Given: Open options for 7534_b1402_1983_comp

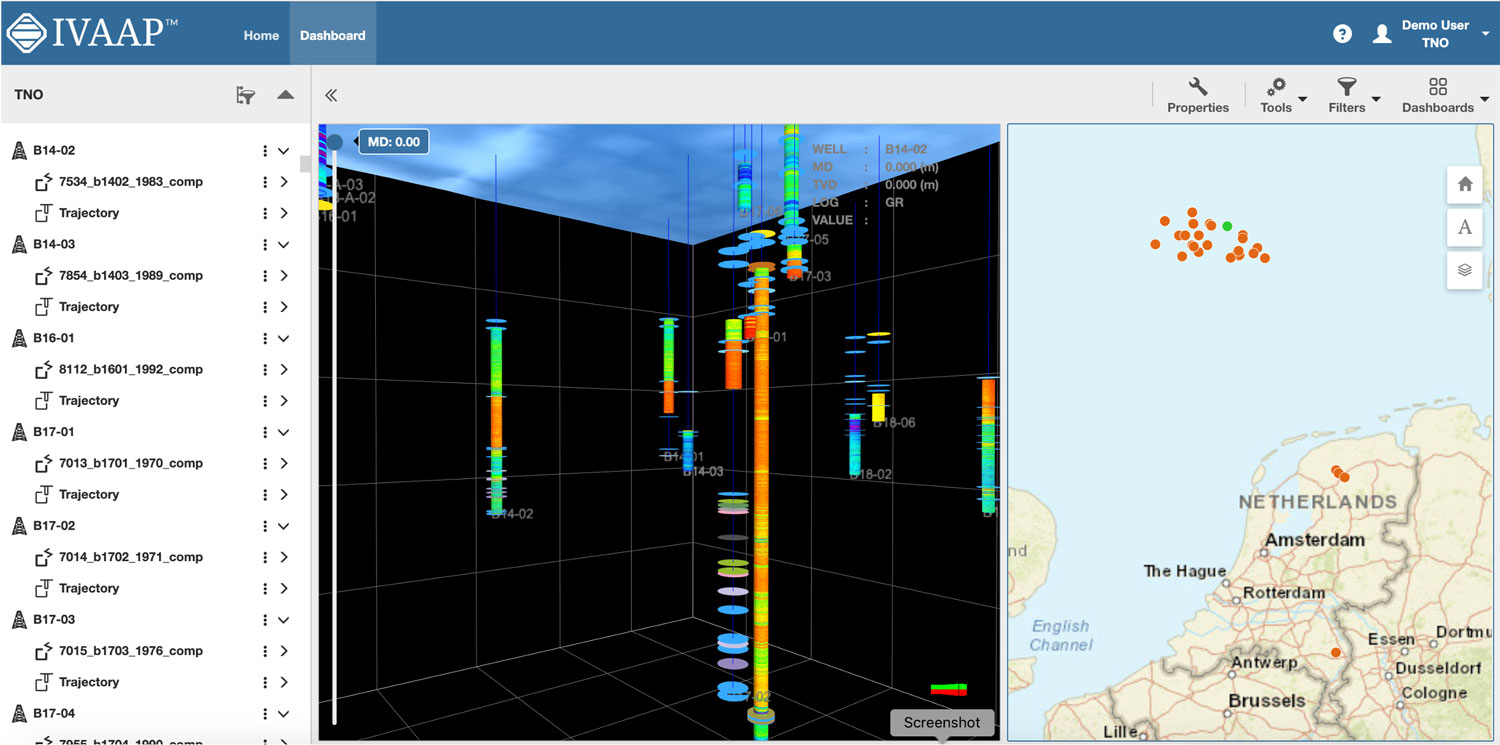Looking at the screenshot, I should coord(265,182).
